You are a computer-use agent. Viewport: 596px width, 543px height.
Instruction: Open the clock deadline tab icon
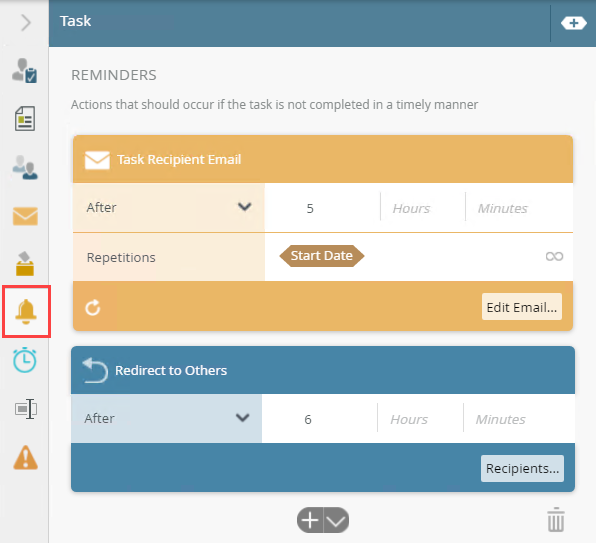pos(25,359)
